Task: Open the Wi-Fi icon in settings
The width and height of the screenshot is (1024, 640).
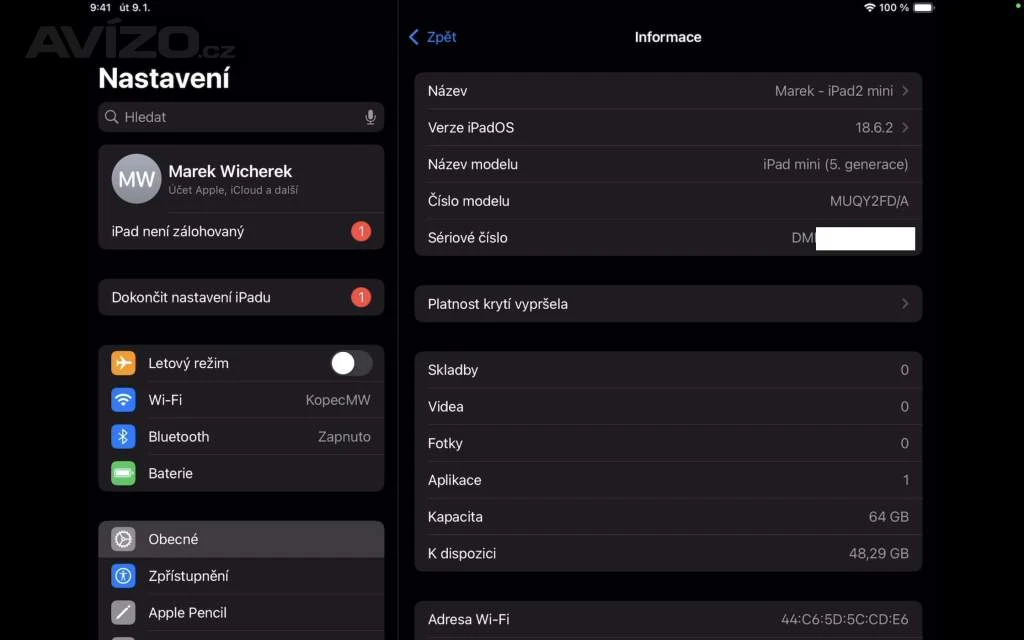Action: [123, 400]
